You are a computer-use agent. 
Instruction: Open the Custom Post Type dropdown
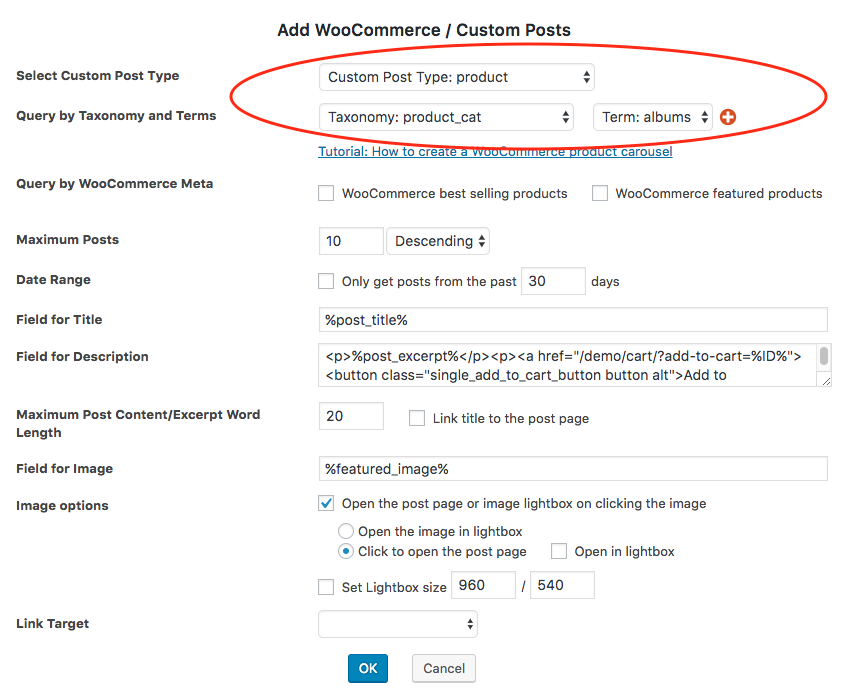457,77
